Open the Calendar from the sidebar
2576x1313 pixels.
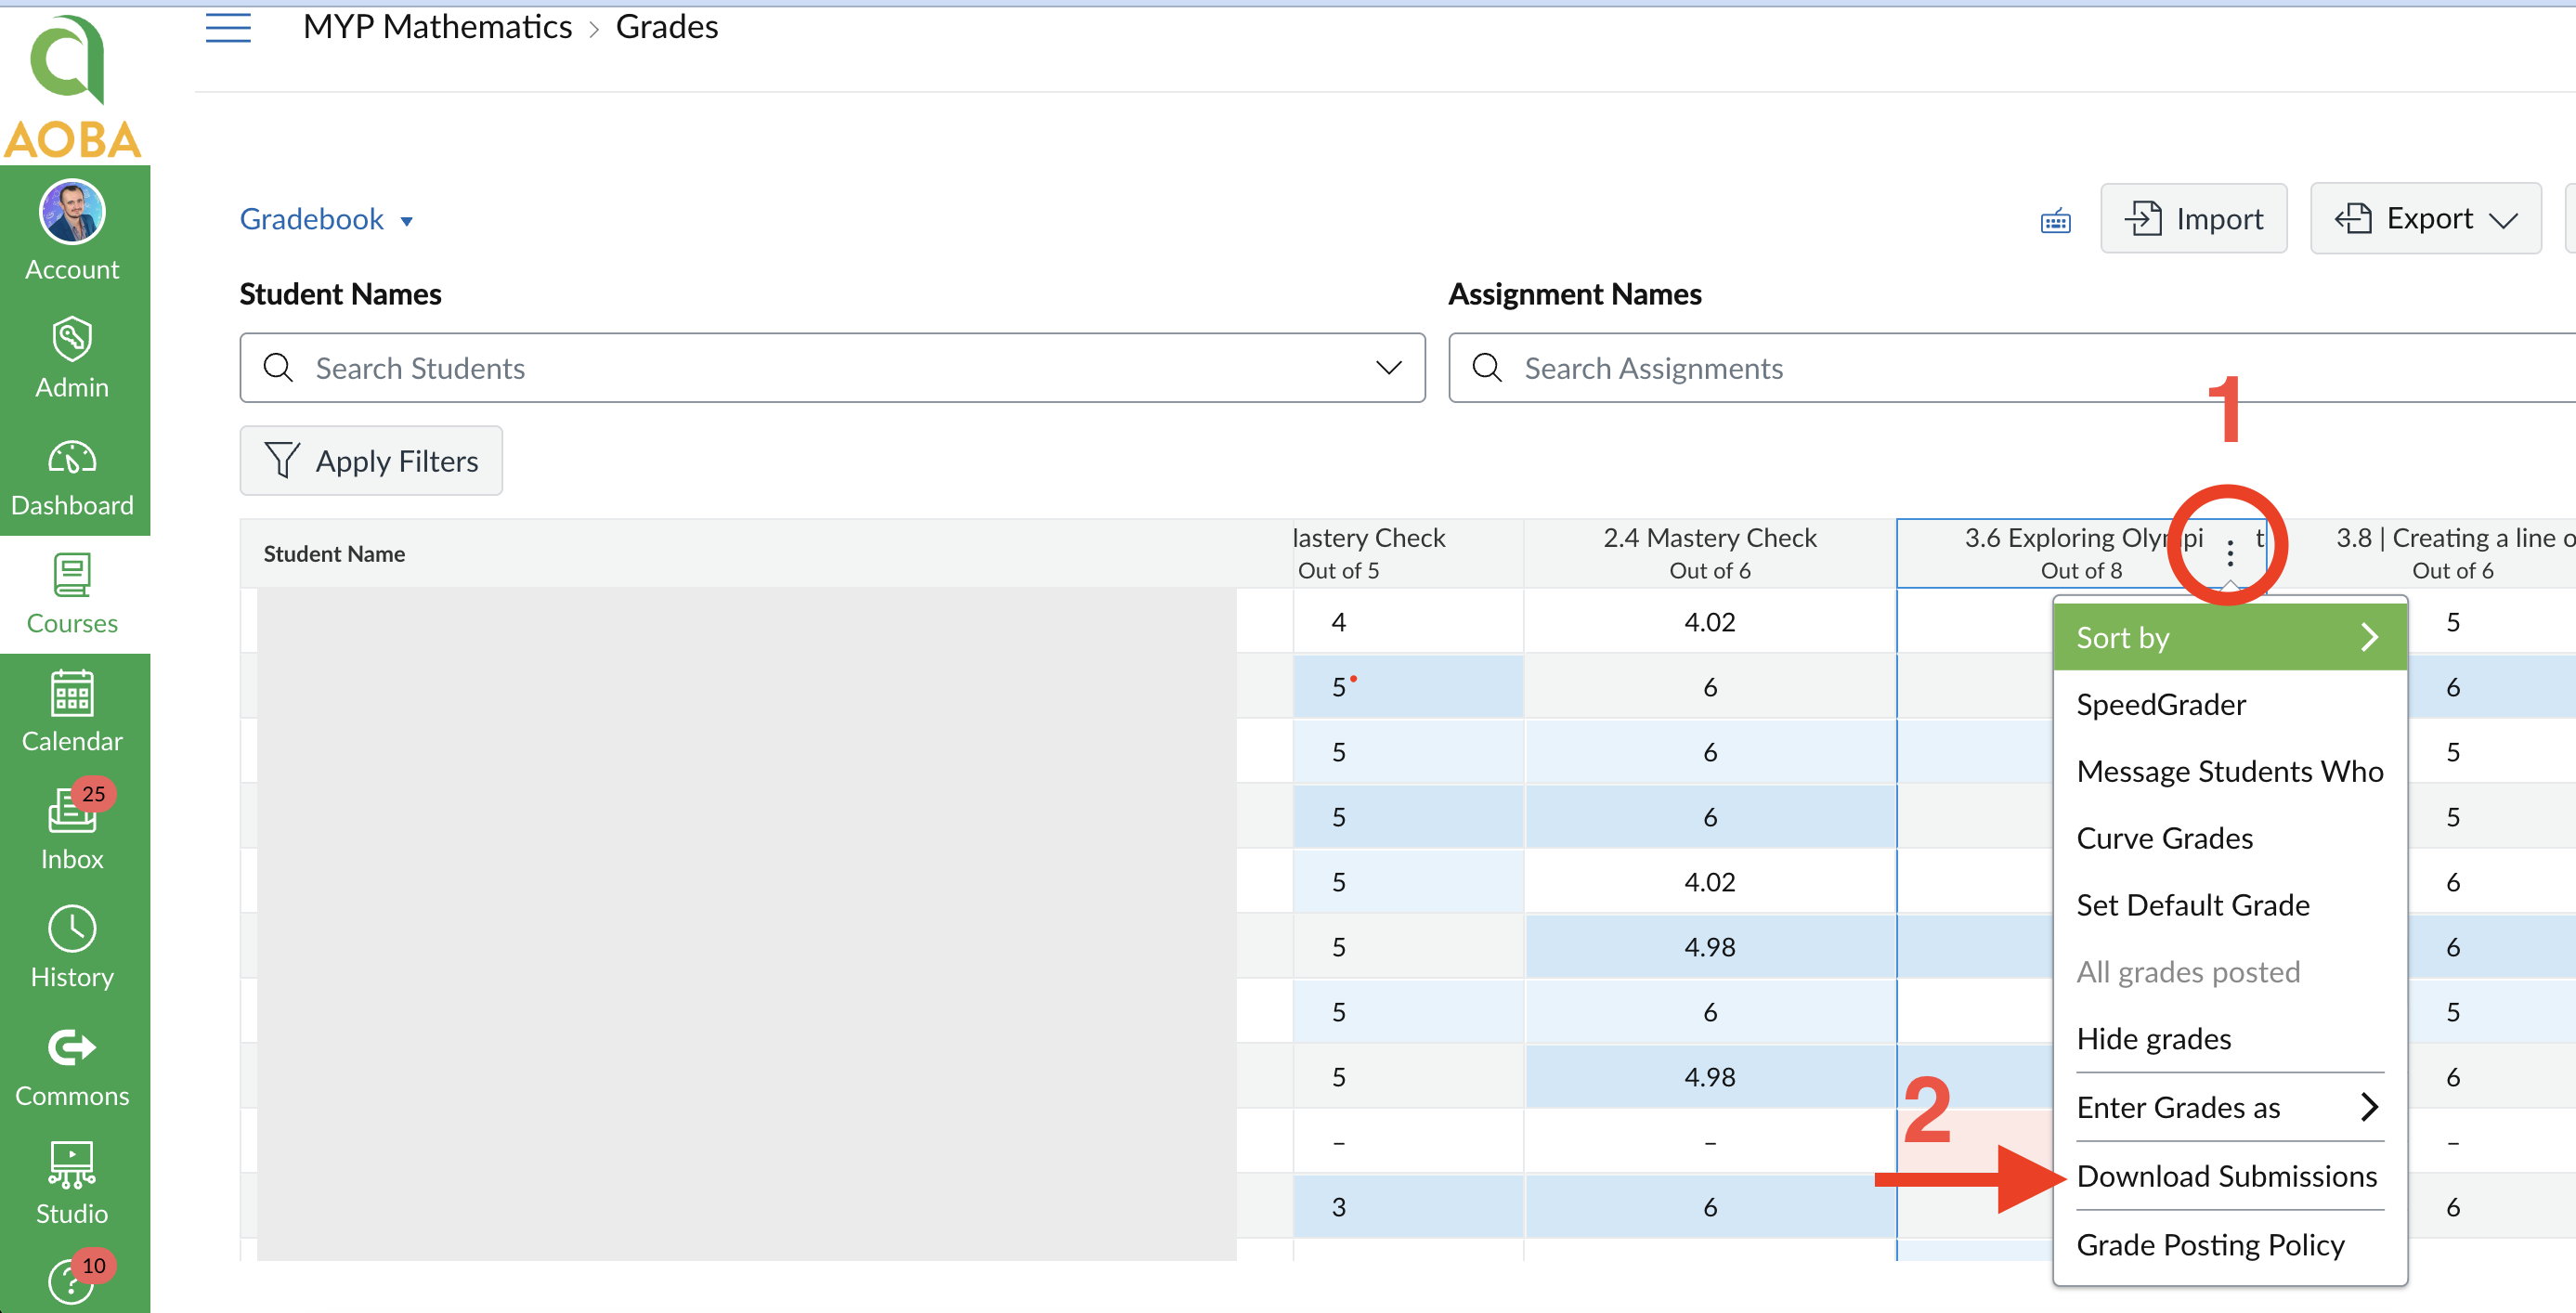tap(72, 710)
